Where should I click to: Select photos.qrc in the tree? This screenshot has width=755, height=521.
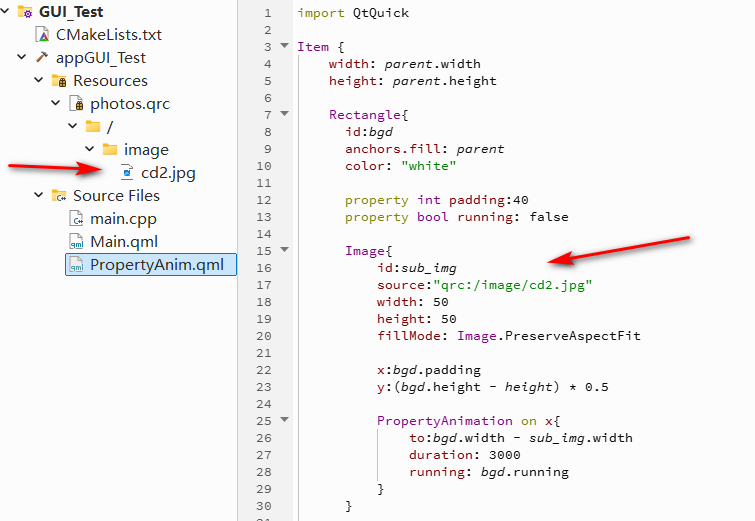[130, 104]
